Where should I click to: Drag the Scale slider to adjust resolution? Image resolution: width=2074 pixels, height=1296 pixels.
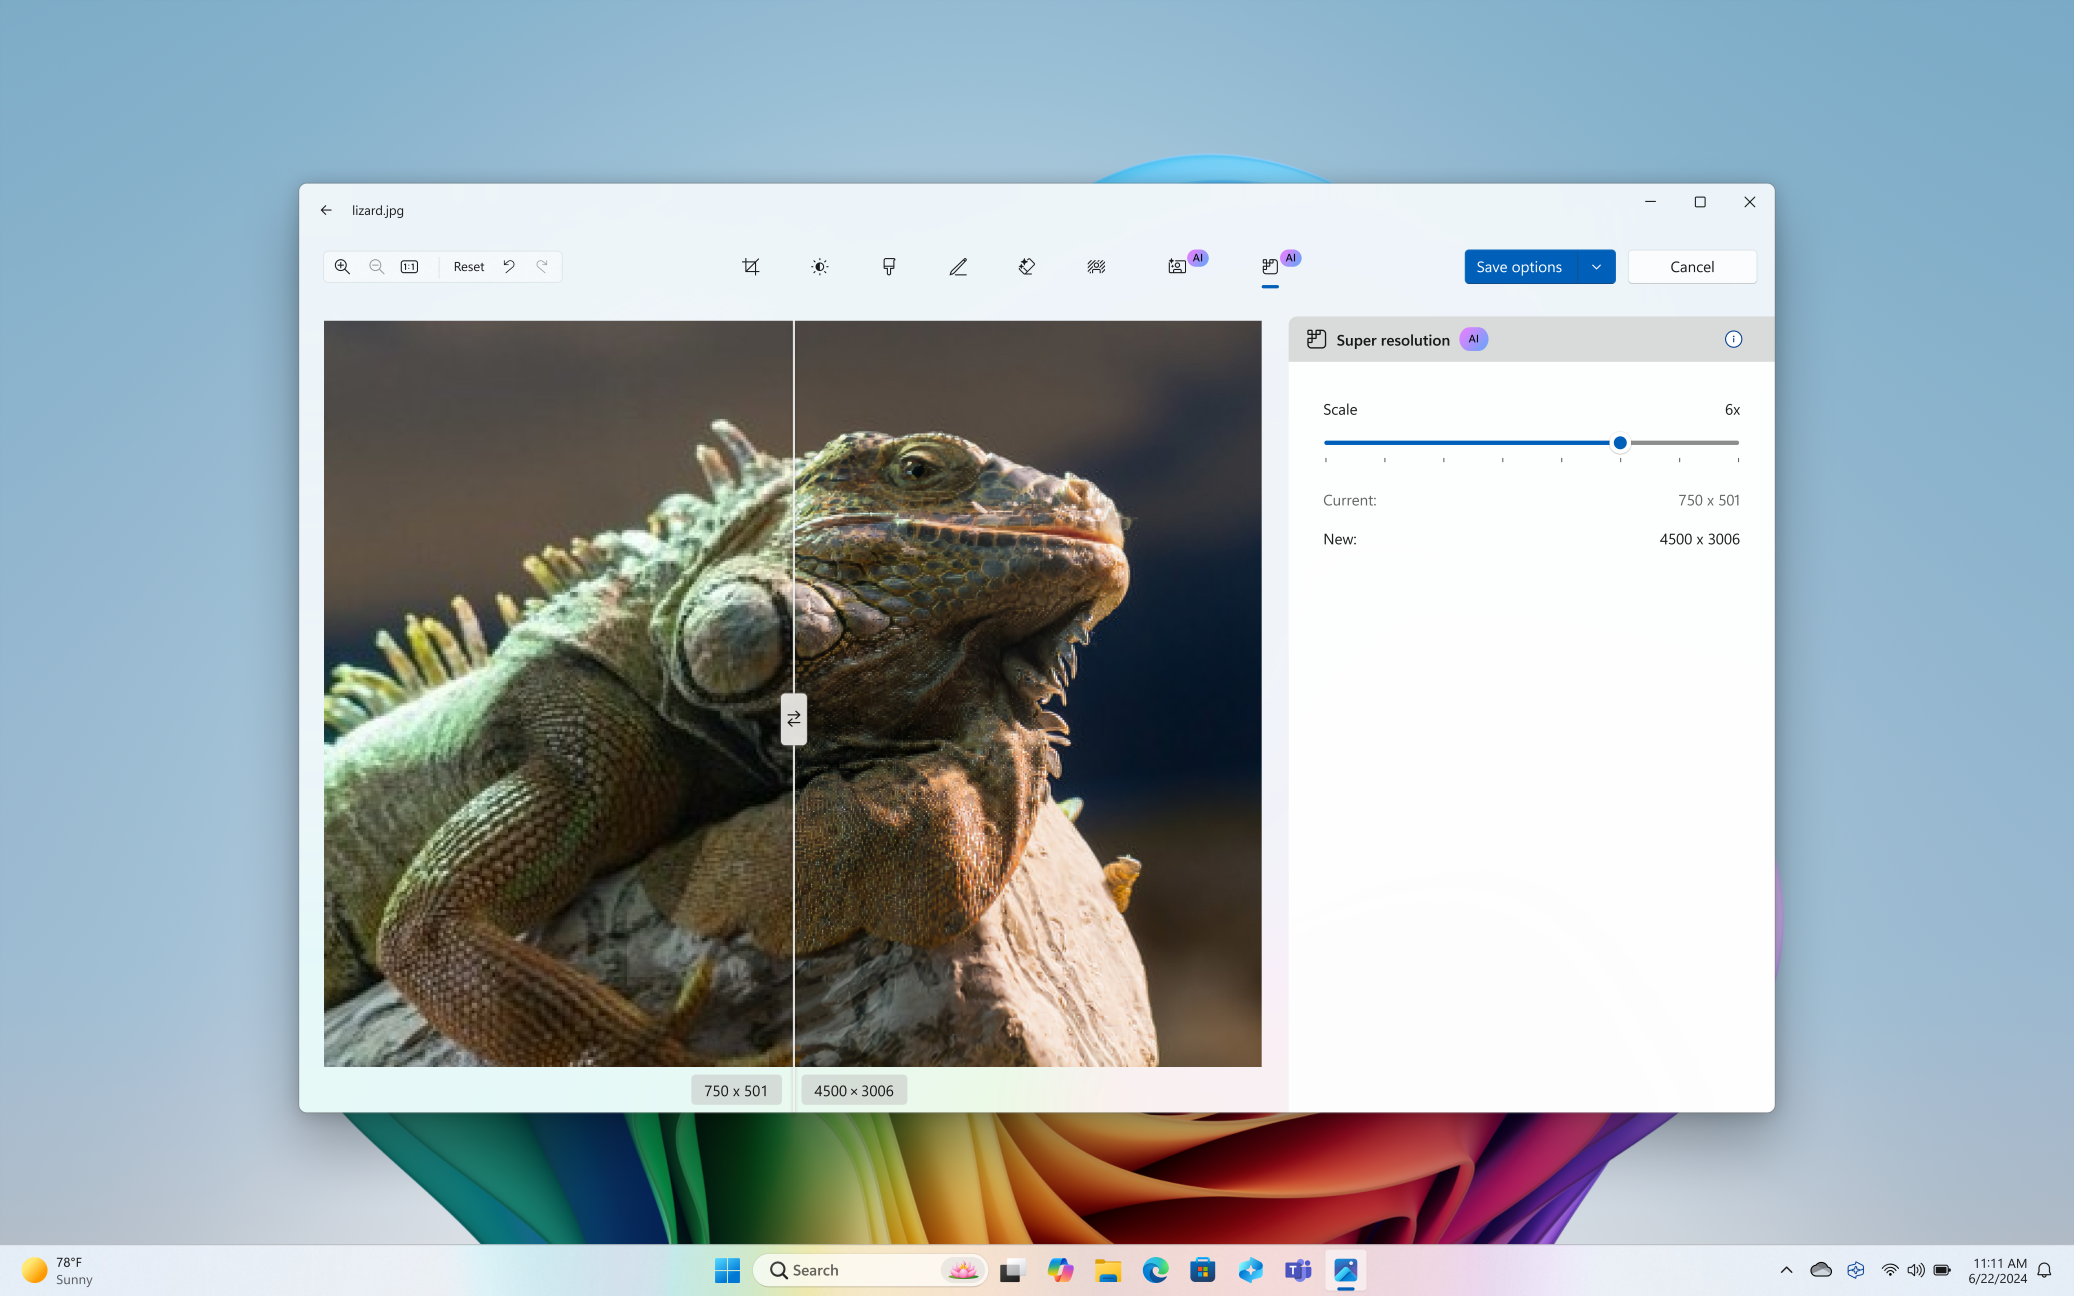(1620, 442)
